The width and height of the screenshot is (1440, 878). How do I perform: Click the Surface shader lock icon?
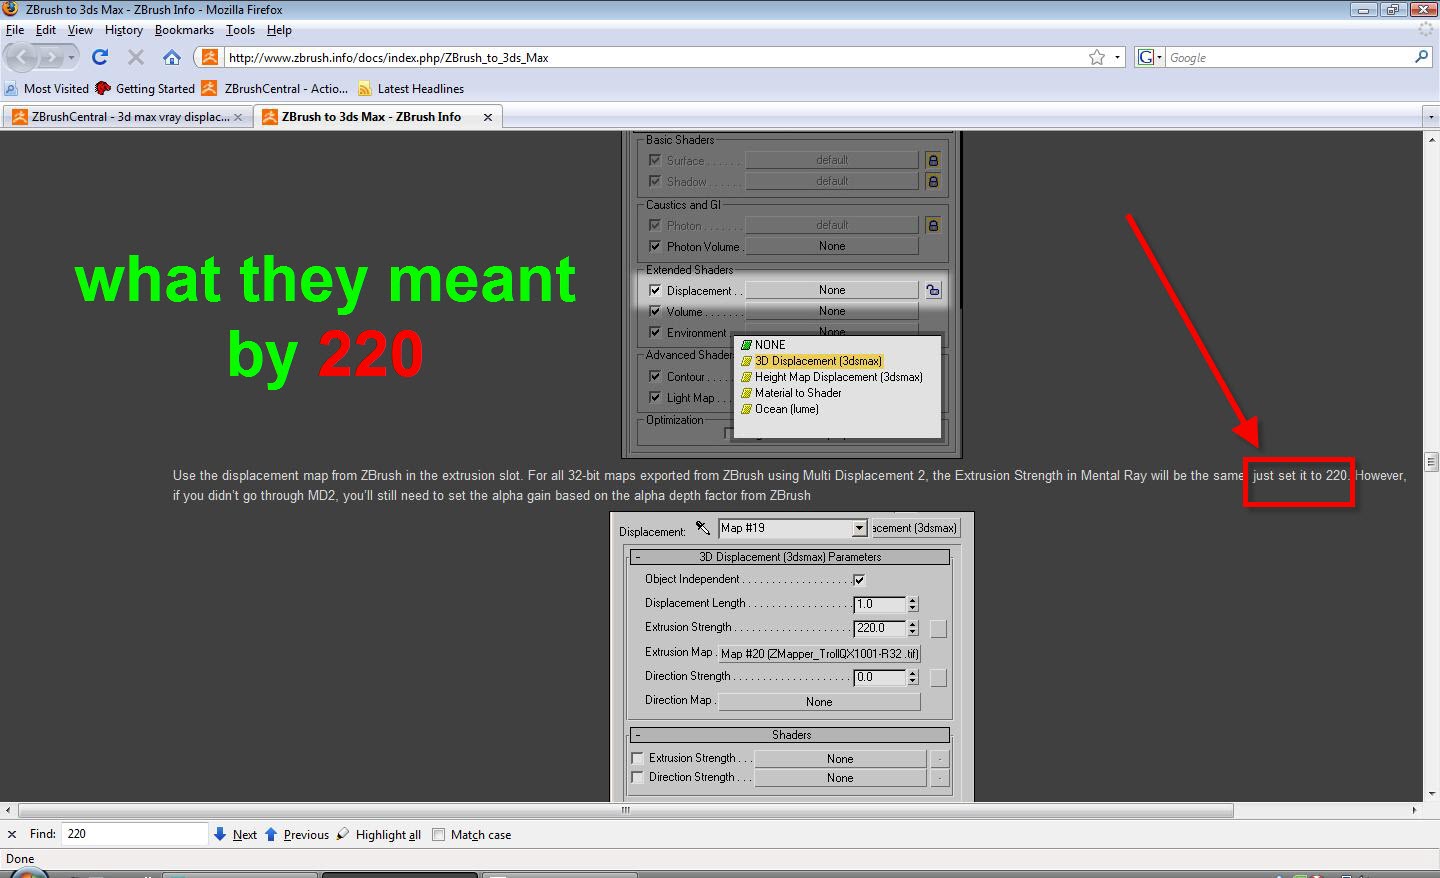(x=933, y=160)
